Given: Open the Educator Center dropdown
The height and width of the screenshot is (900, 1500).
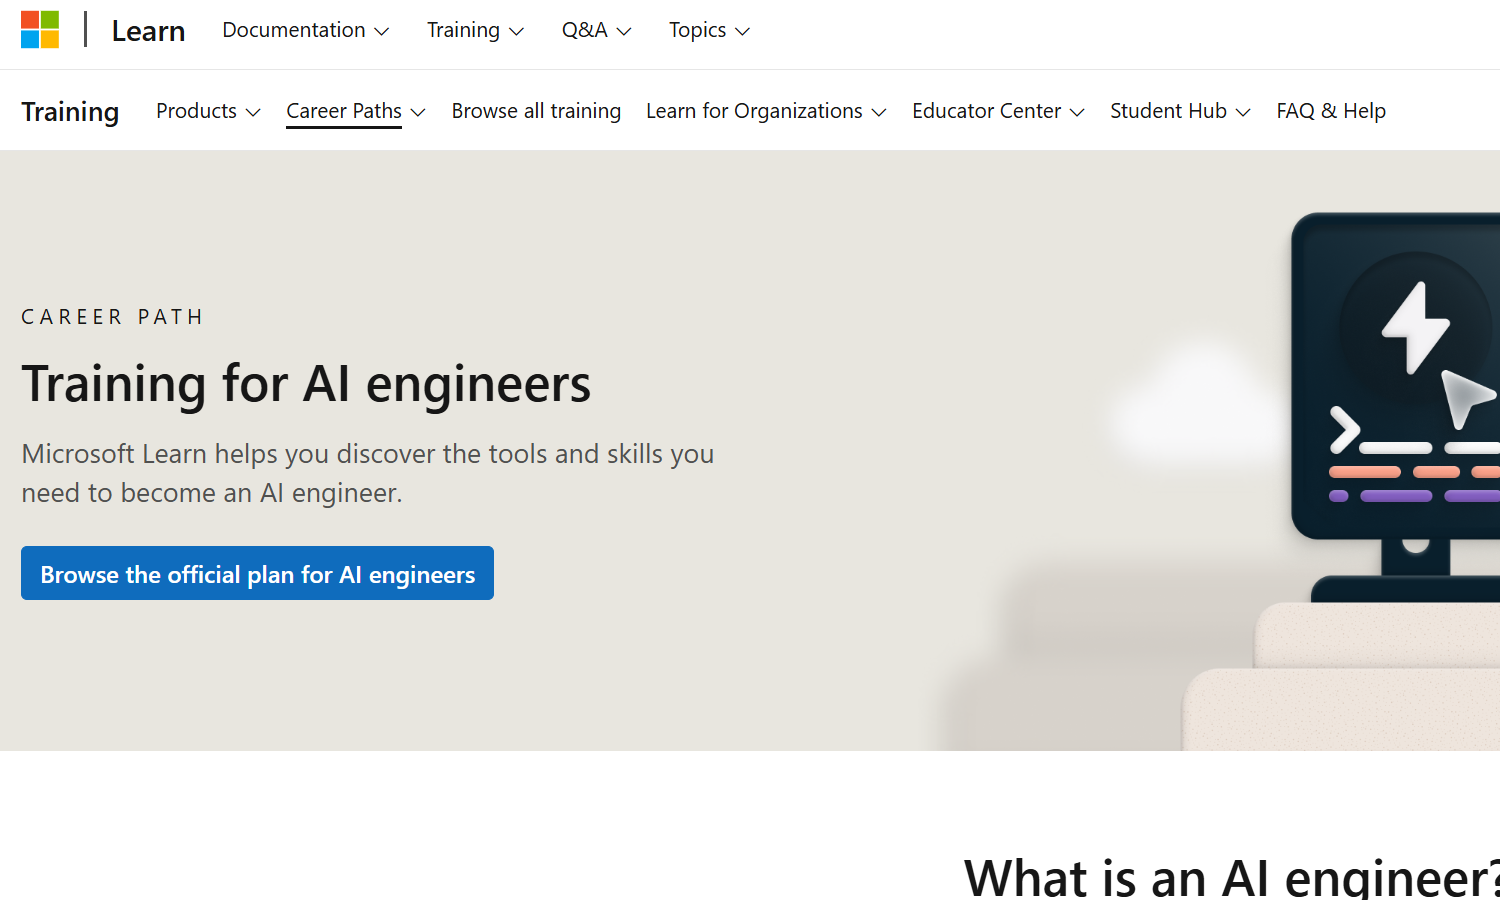Looking at the screenshot, I should (x=998, y=111).
